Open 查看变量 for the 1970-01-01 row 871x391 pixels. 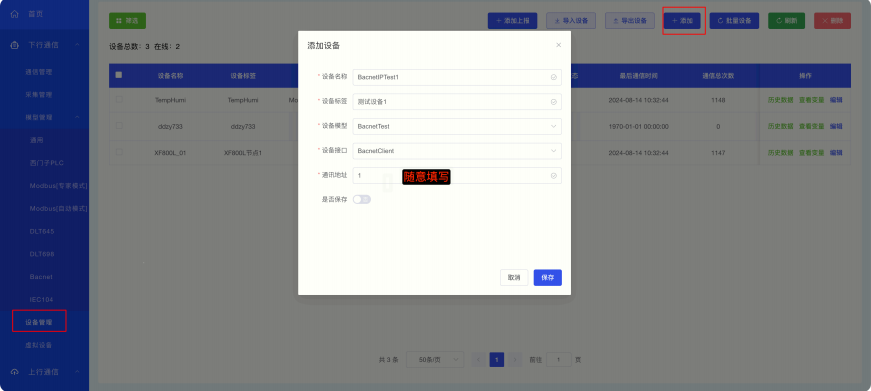(x=812, y=126)
